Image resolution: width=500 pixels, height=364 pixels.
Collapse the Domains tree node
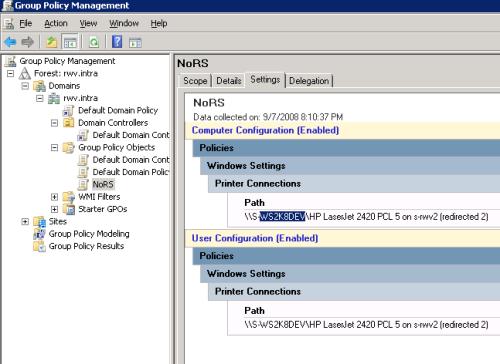25,86
